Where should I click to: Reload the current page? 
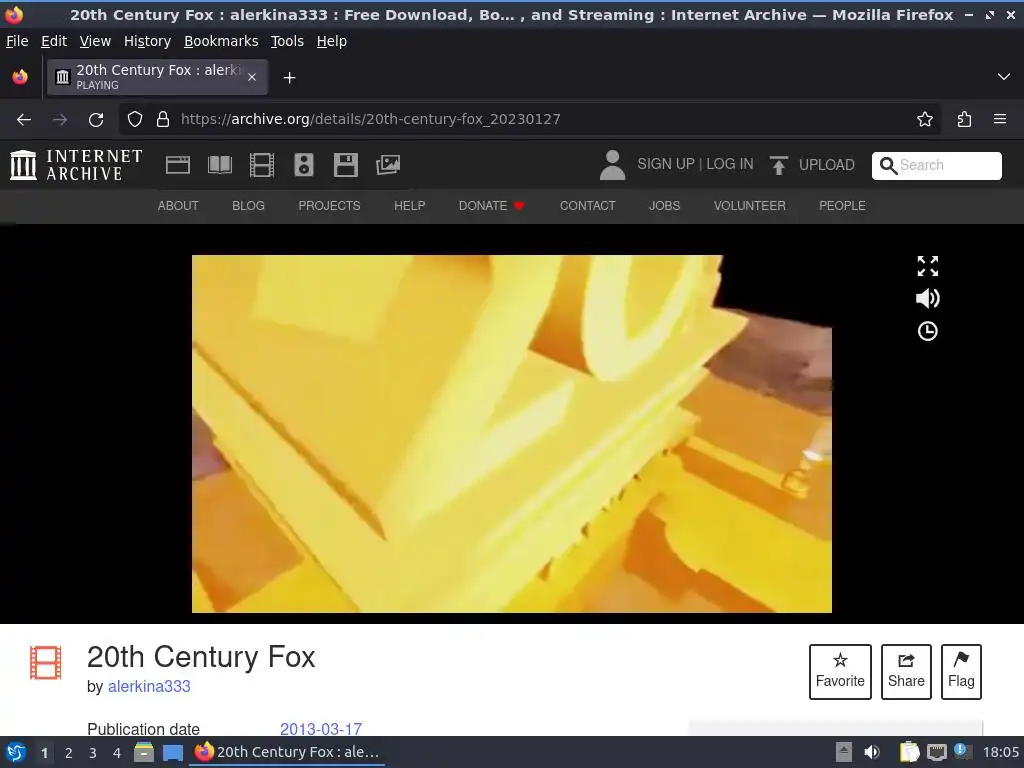pyautogui.click(x=96, y=119)
